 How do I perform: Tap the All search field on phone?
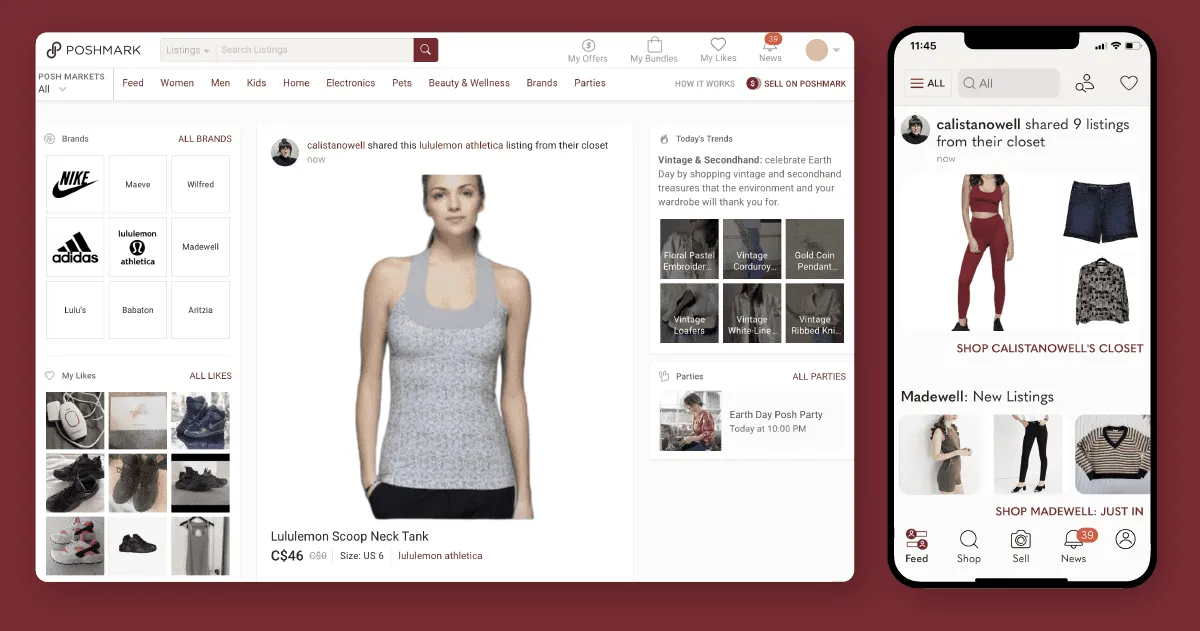click(1008, 83)
